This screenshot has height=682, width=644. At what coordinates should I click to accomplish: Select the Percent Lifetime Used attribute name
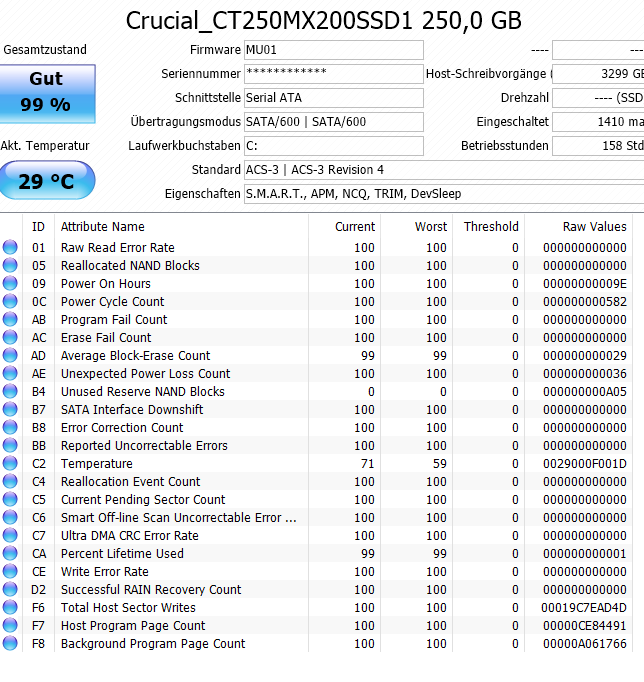point(122,553)
